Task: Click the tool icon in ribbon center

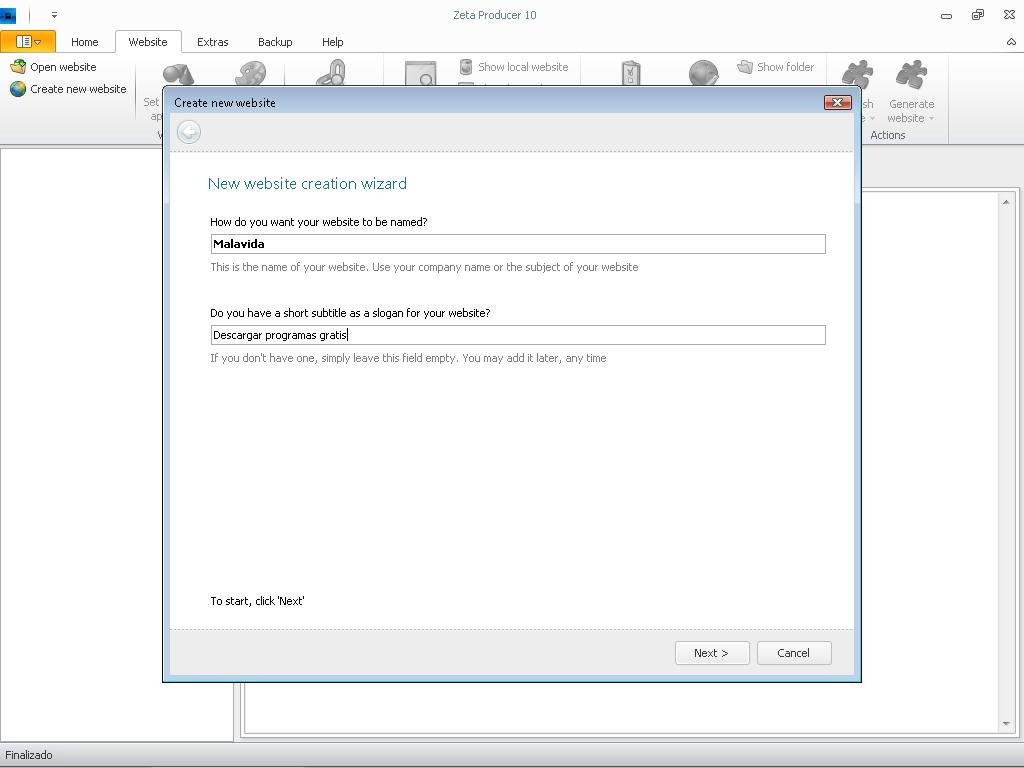Action: pyautogui.click(x=331, y=73)
